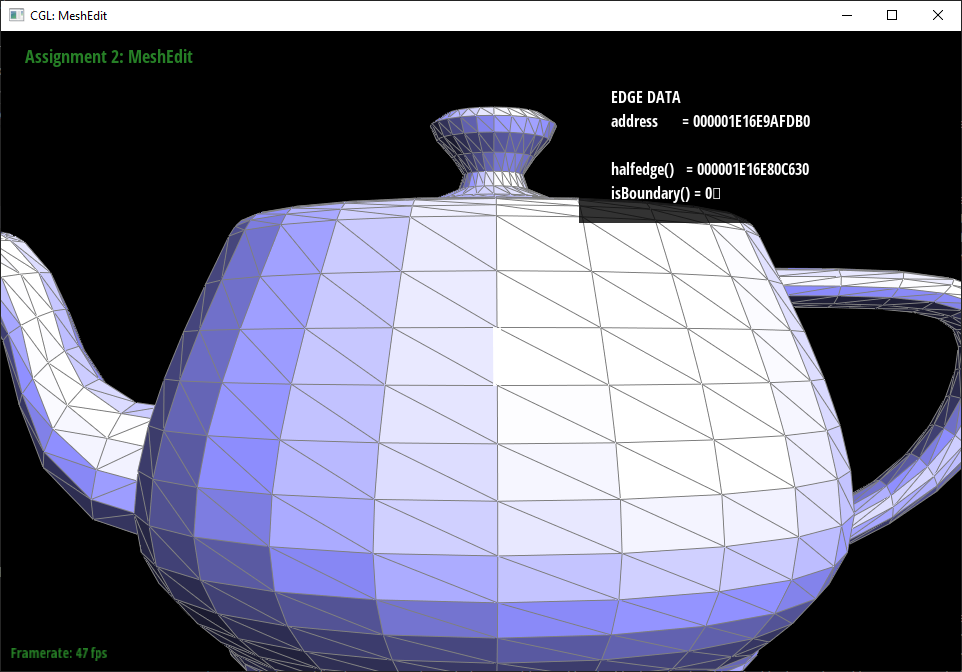This screenshot has height=672, width=962.
Task: Click the missing-glyph box after isBoundary value
Action: tap(717, 194)
